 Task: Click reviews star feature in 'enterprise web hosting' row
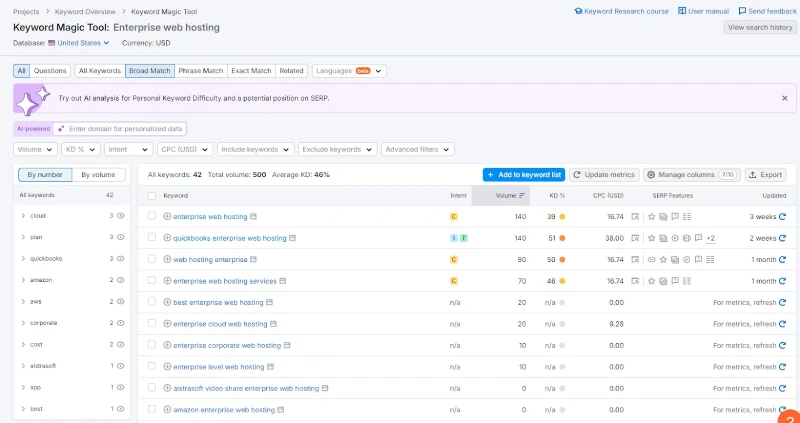652,216
